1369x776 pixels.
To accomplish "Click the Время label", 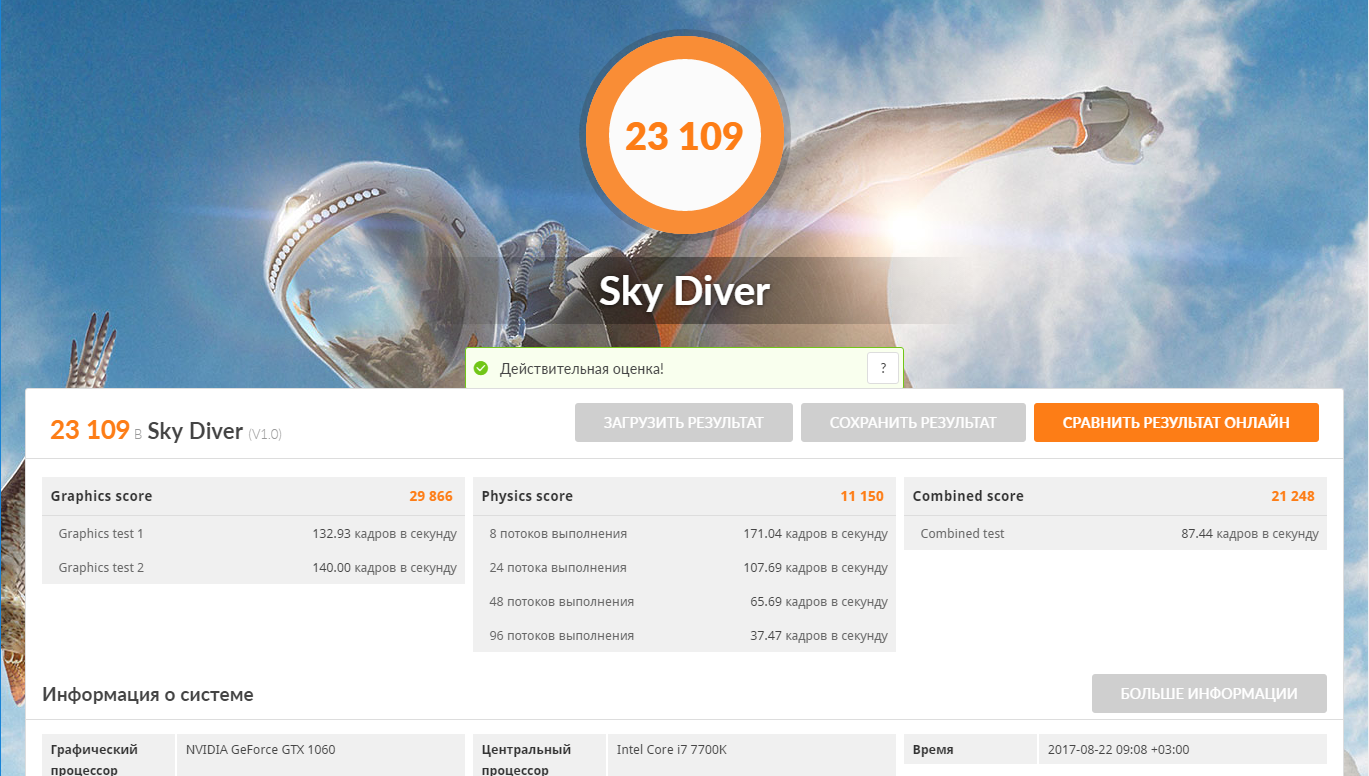I will click(933, 750).
